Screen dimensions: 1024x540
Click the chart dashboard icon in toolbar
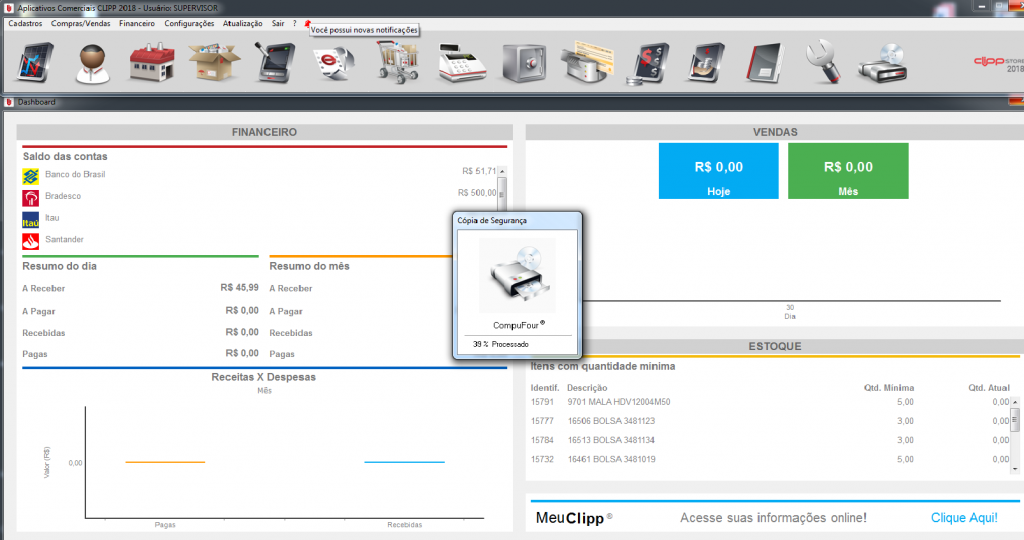coord(33,64)
